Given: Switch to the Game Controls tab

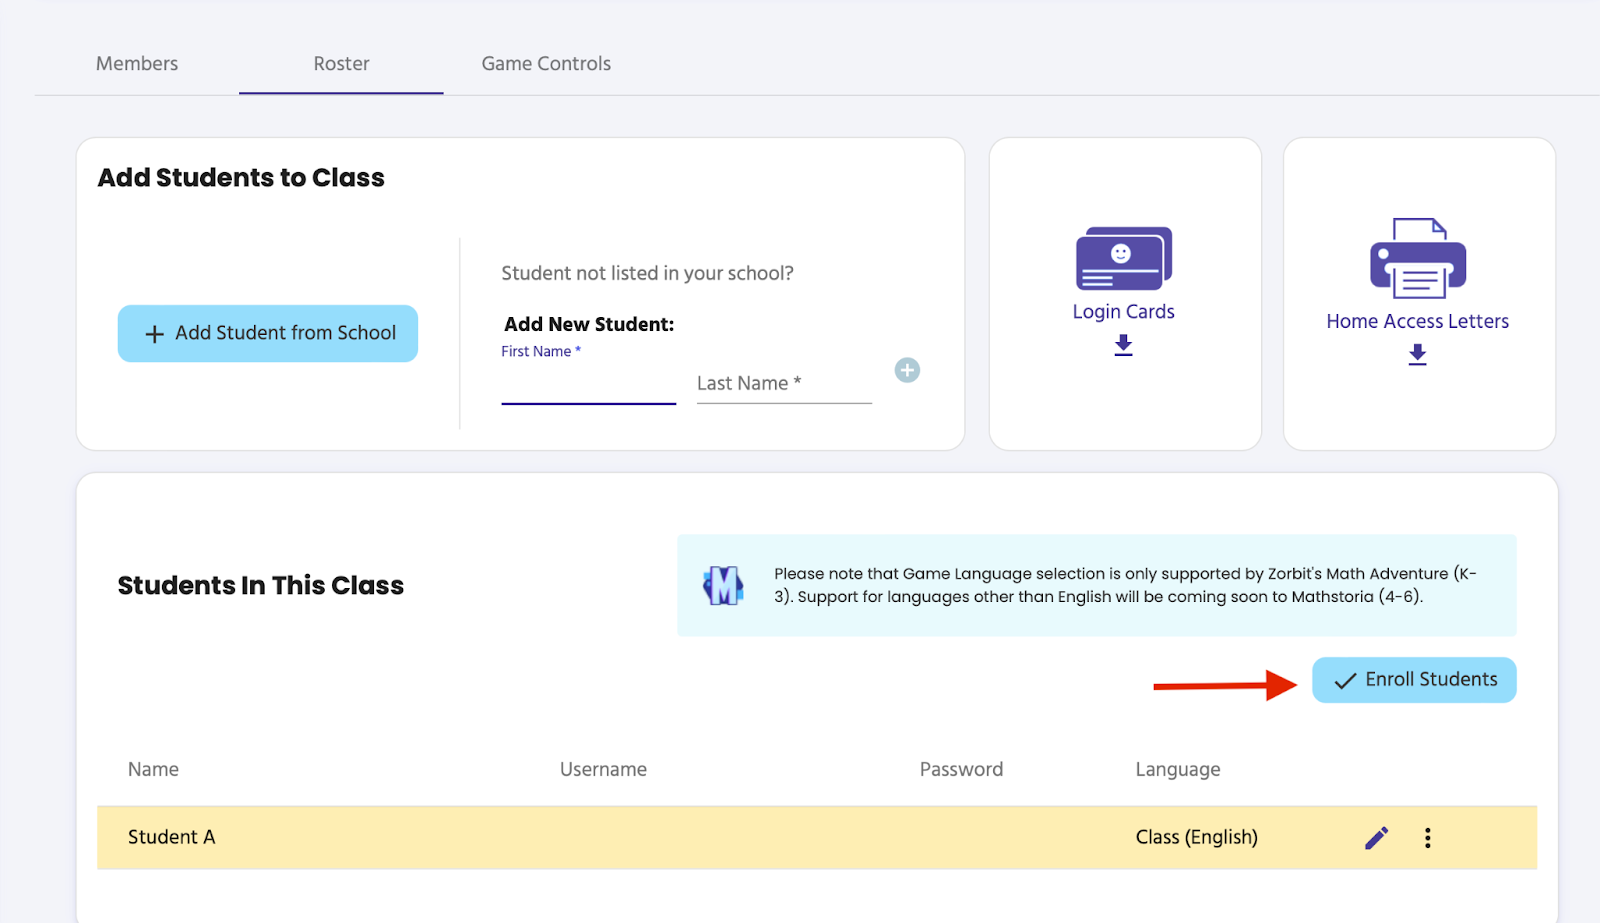Looking at the screenshot, I should coord(545,63).
